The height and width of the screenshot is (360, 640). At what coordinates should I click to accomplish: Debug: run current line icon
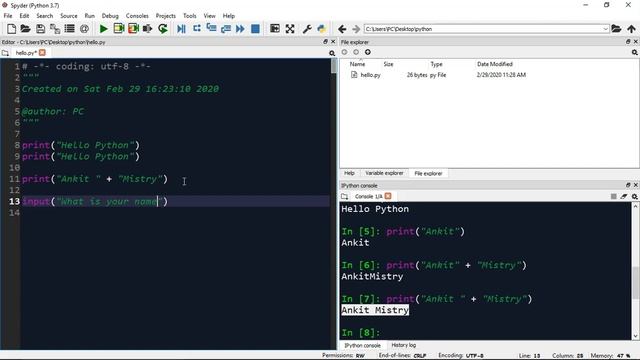point(197,29)
